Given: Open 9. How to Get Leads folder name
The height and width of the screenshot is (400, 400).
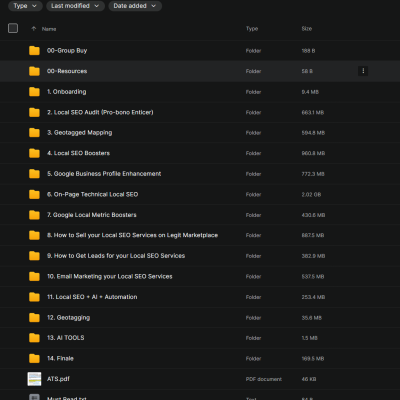Looking at the screenshot, I should [116, 256].
